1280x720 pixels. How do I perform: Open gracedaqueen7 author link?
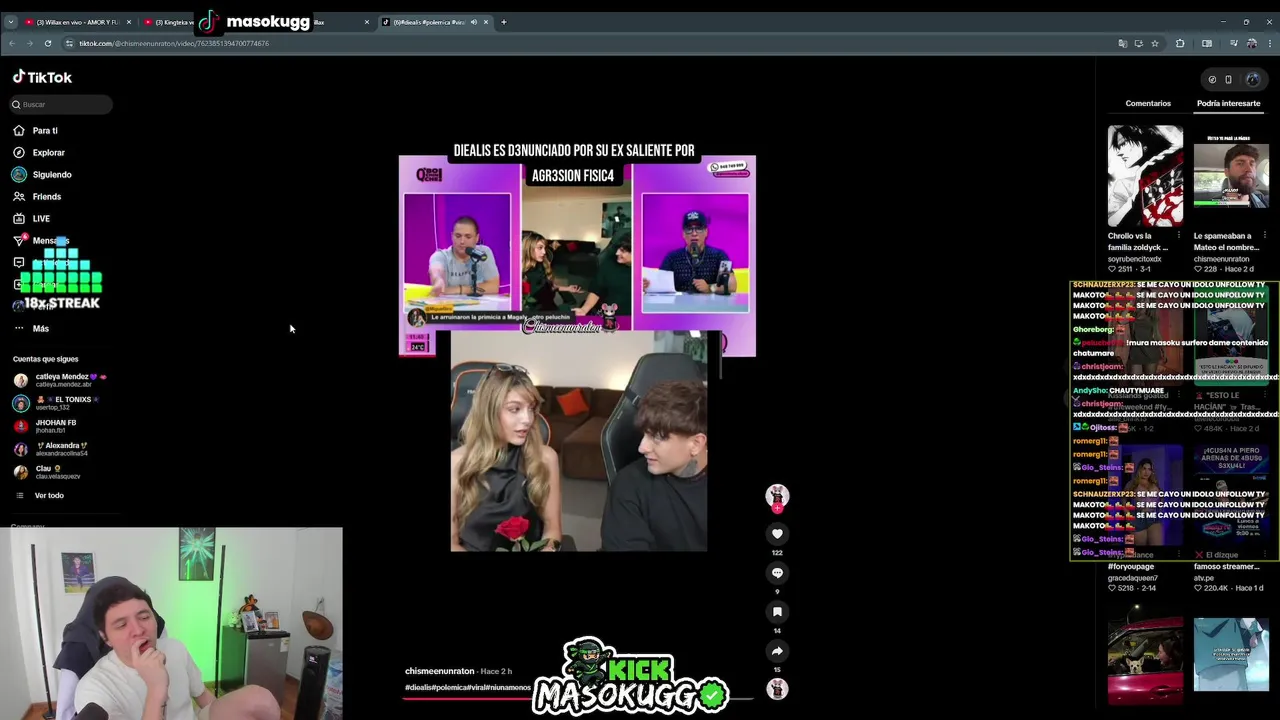click(x=1133, y=578)
